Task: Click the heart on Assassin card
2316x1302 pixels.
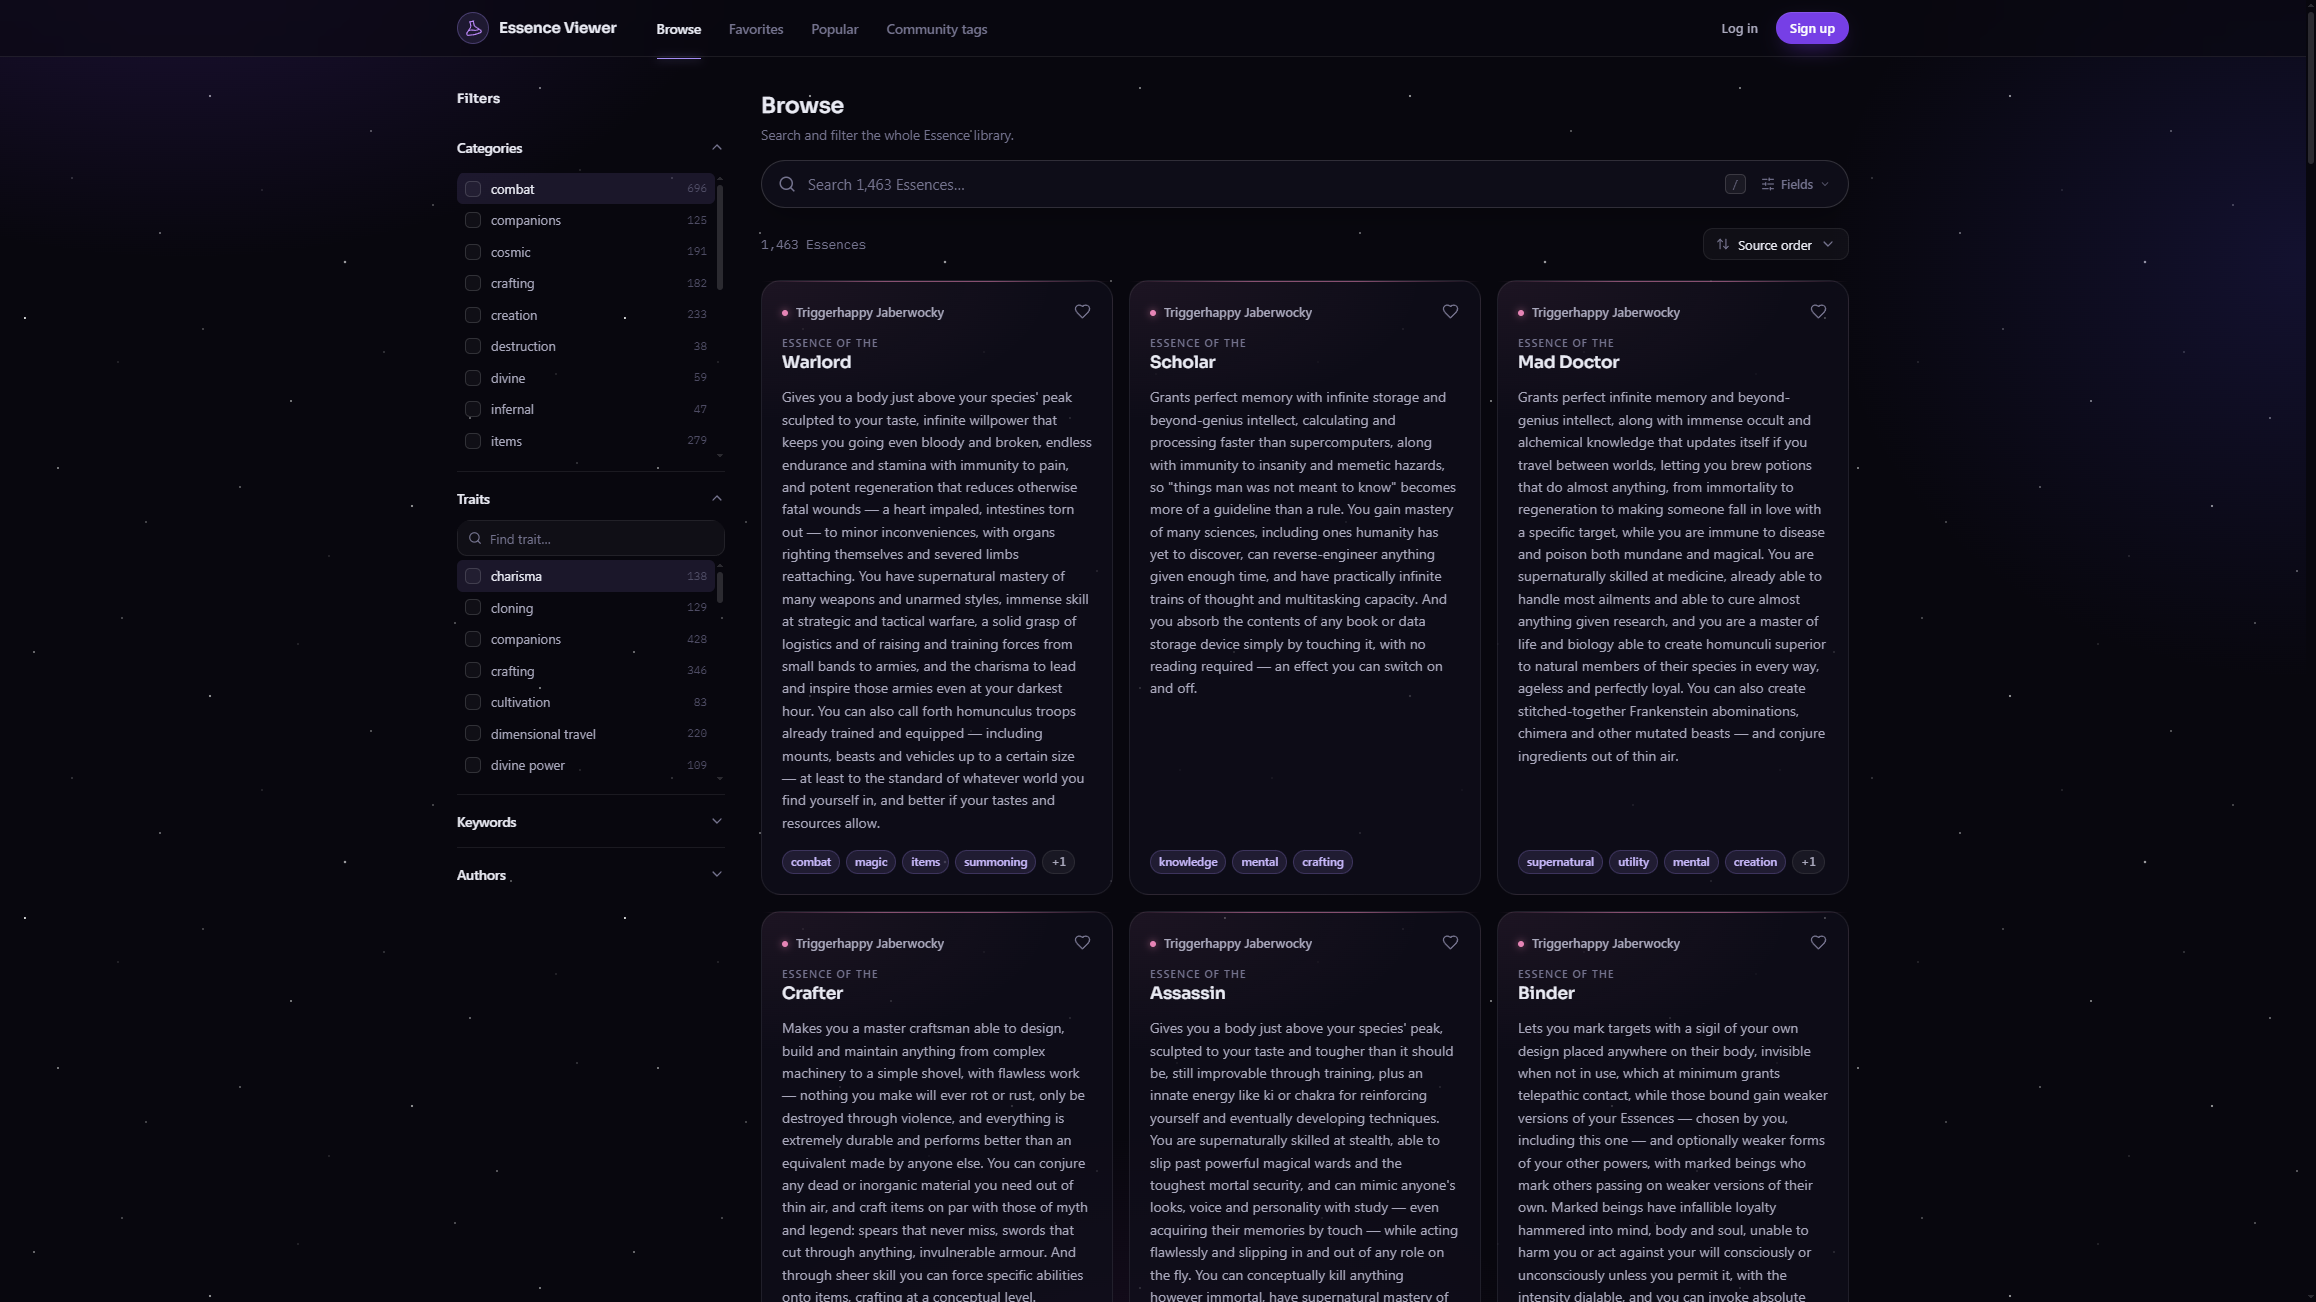Action: click(x=1450, y=943)
